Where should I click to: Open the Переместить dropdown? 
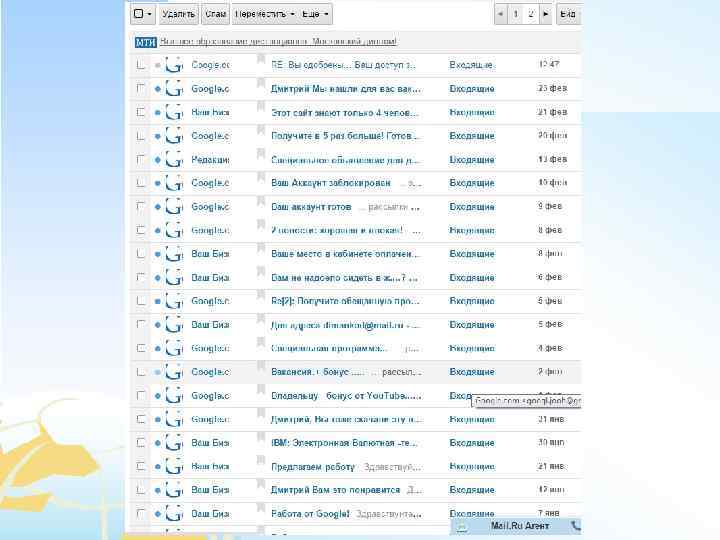[264, 14]
